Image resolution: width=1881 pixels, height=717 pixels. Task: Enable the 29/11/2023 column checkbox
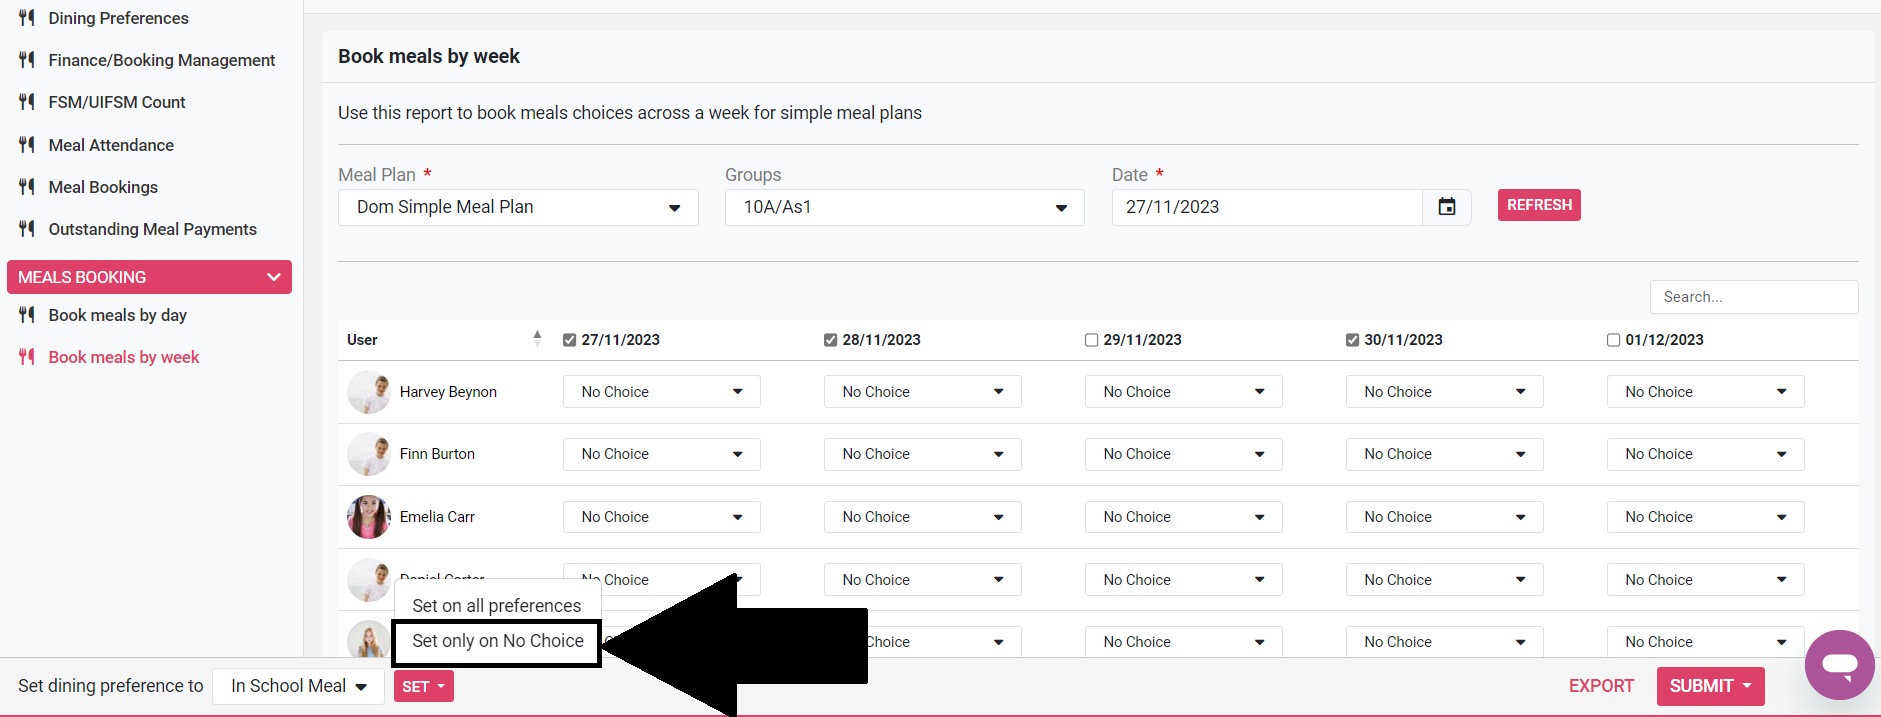1092,340
